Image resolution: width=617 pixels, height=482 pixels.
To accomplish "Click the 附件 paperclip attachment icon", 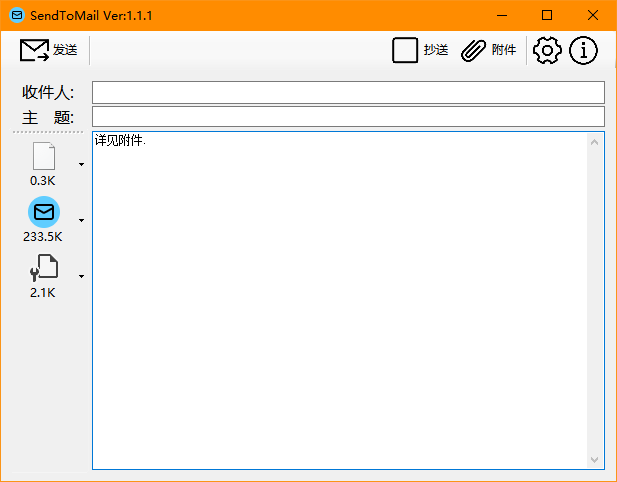I will [x=473, y=50].
